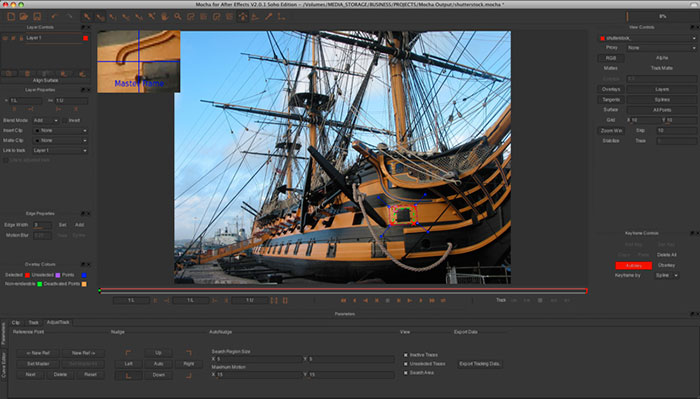700x399 pixels.
Task: Click the zoom-to-in/out bracket icon on the timeline
Action: [x=274, y=300]
